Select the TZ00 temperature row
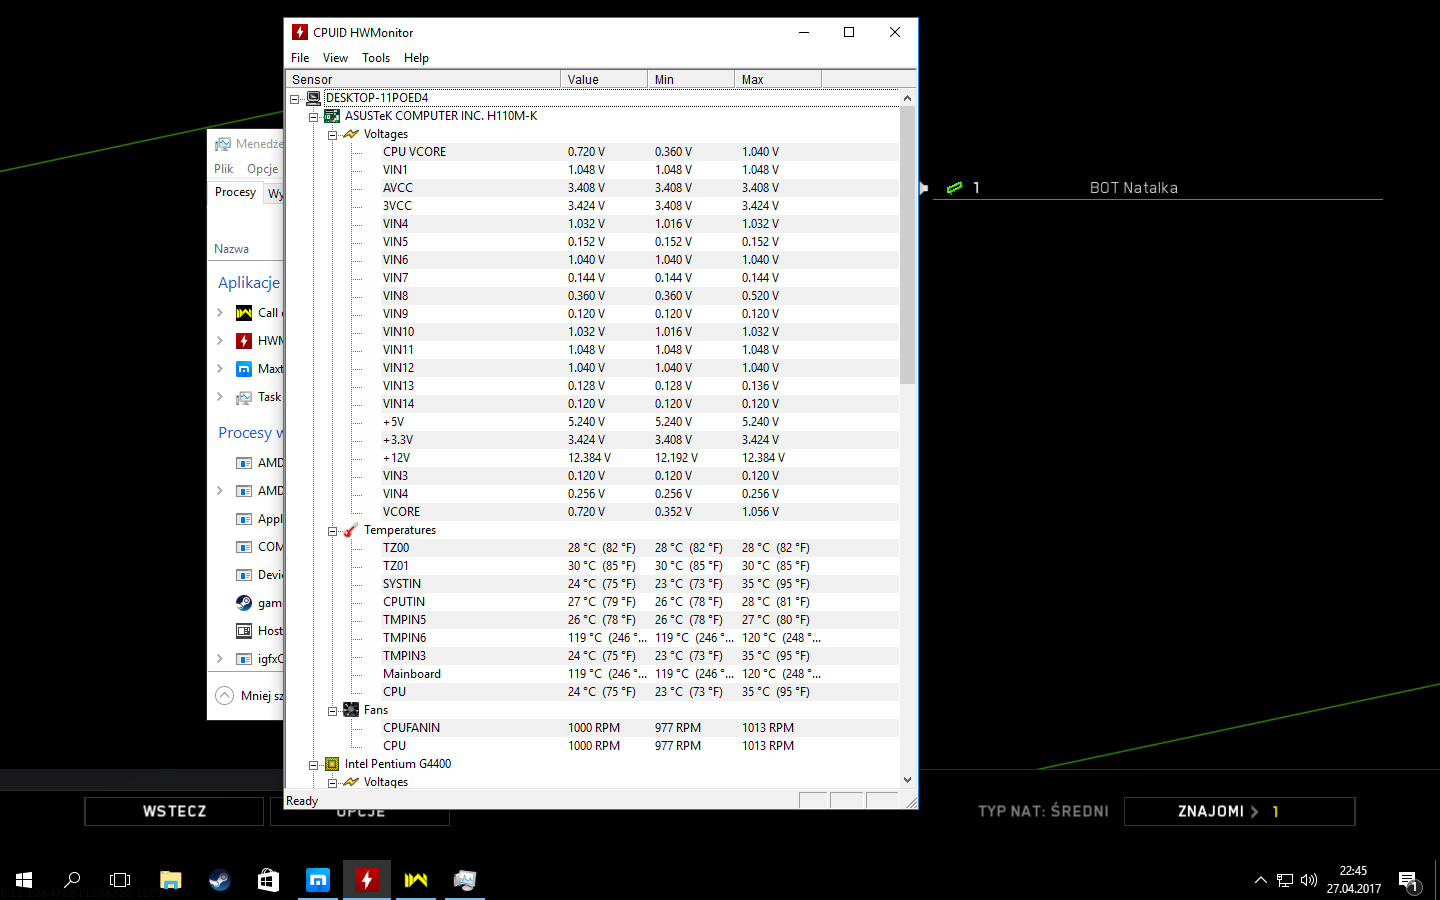Viewport: 1440px width, 900px height. click(x=640, y=548)
